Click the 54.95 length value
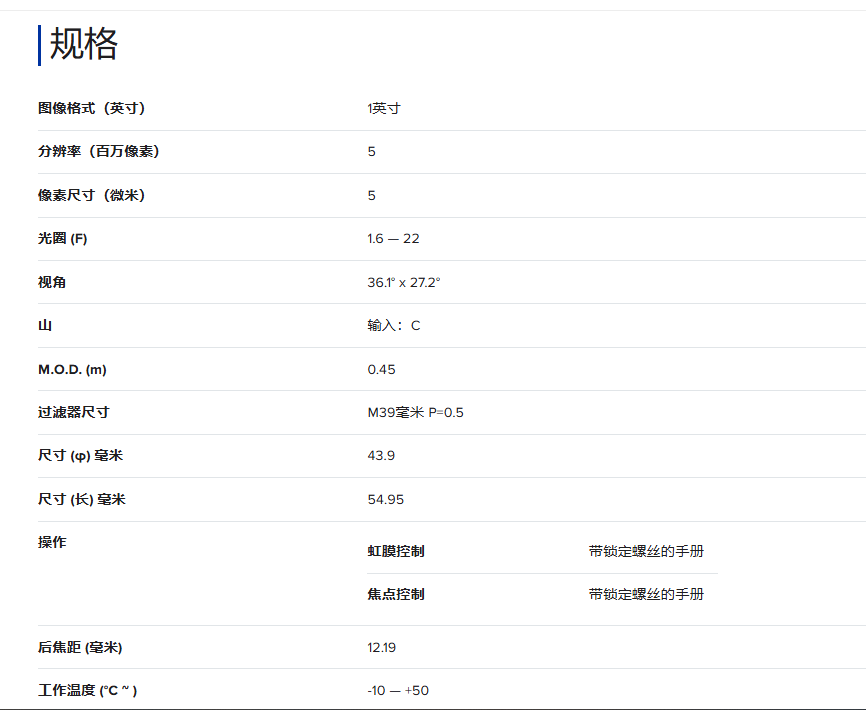 (x=385, y=499)
